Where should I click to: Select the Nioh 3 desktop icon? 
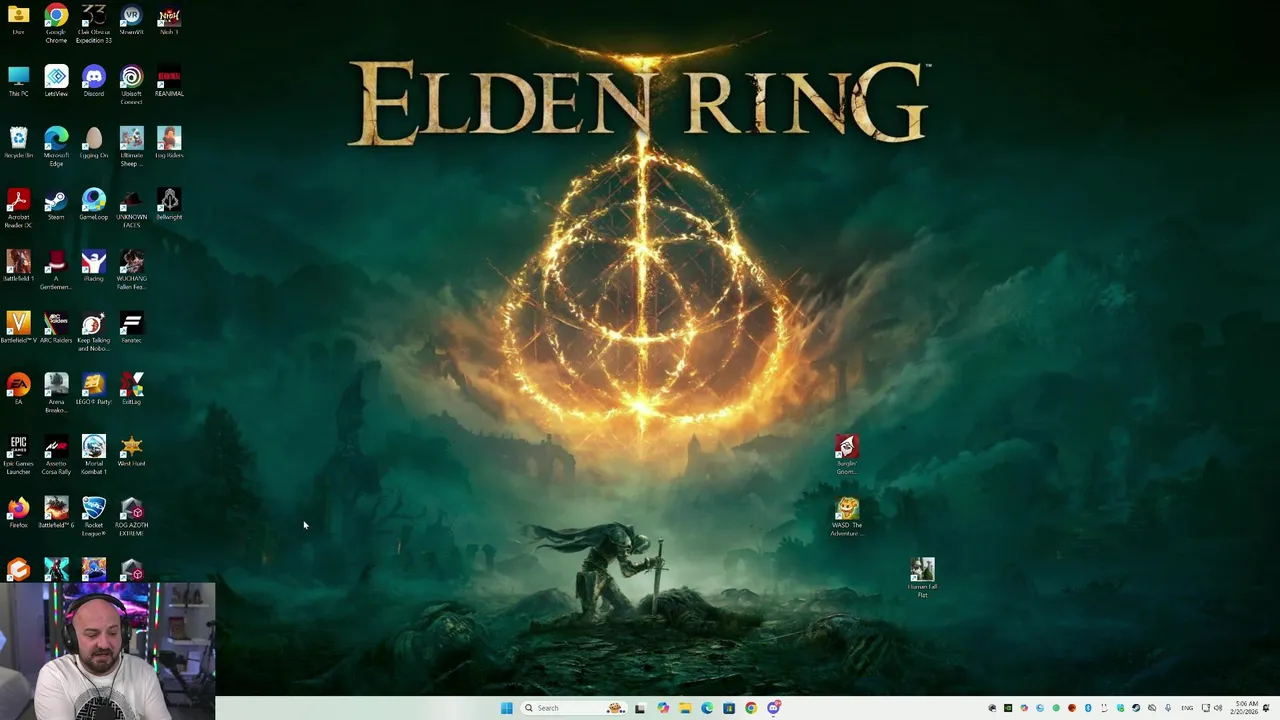(169, 20)
